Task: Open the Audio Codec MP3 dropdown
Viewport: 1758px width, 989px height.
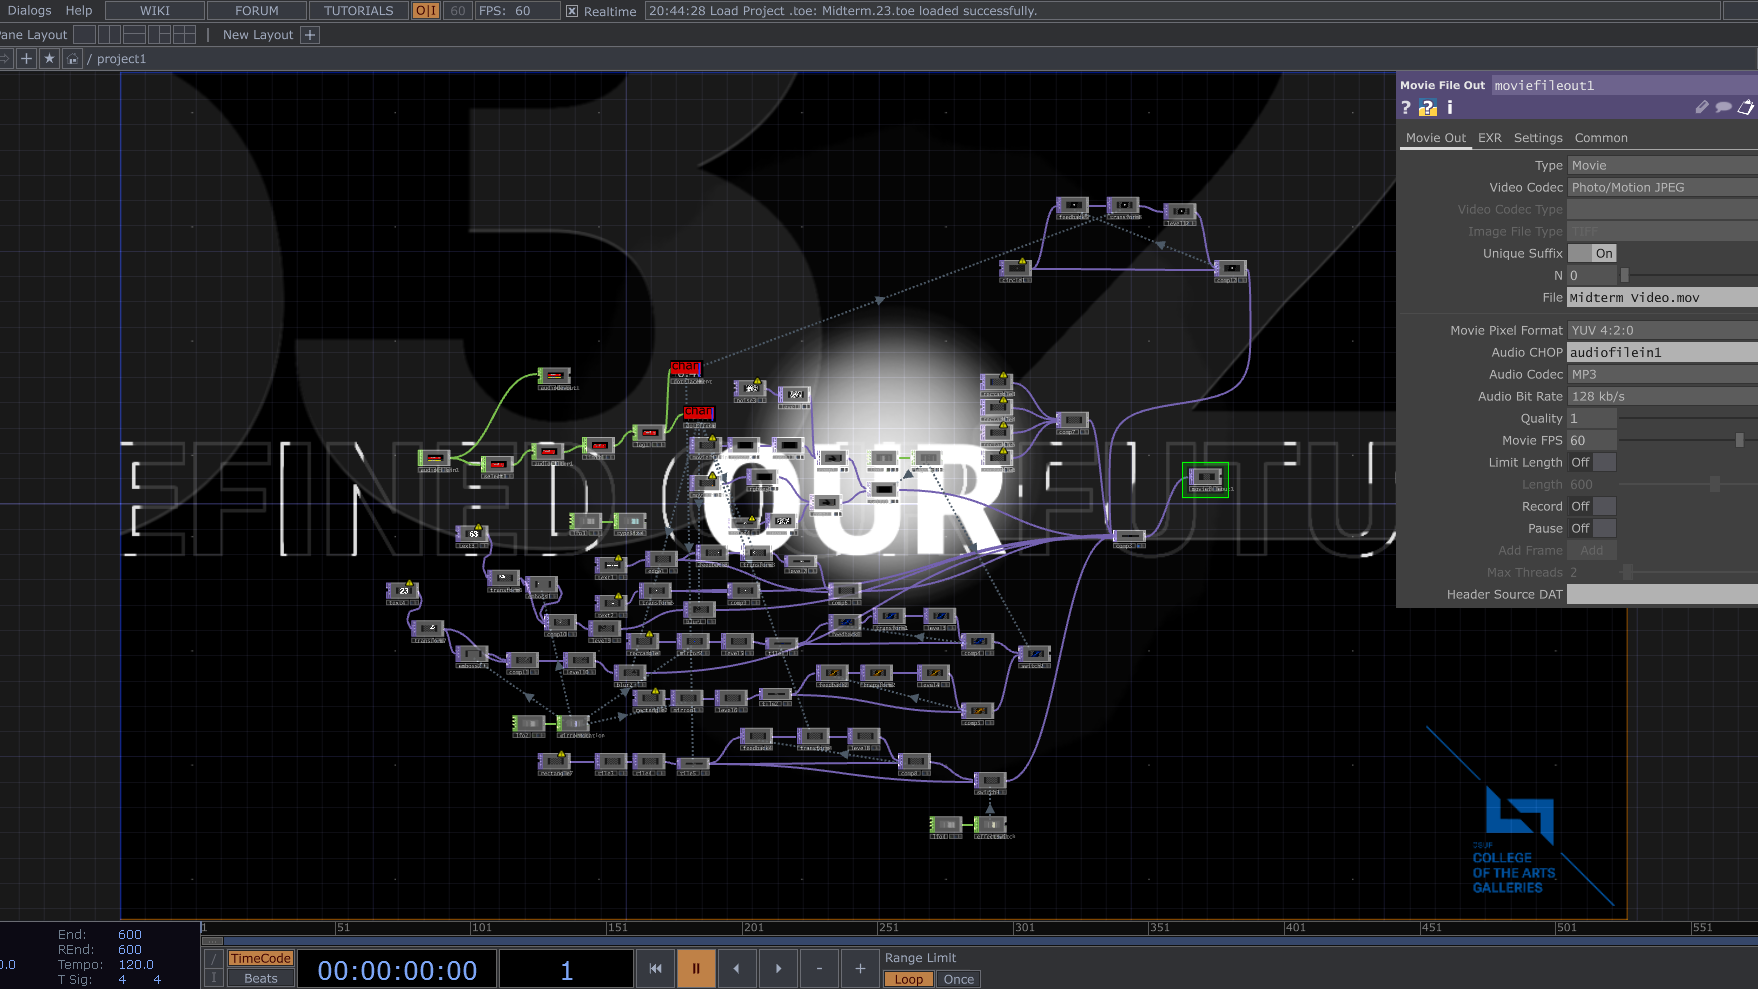Action: click(x=1662, y=375)
